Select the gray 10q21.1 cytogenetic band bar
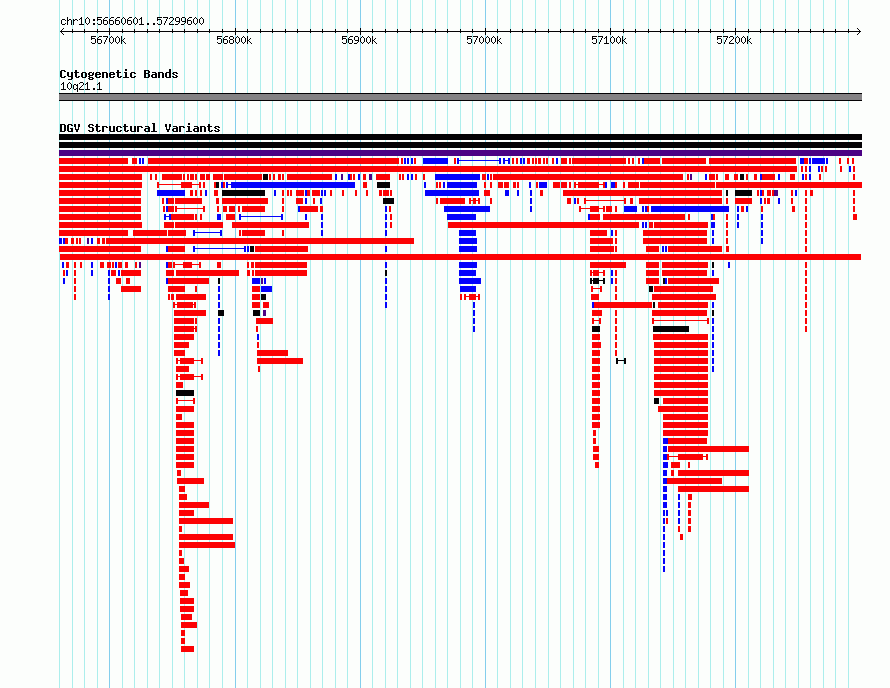Screen dimensions: 890x688 click(460, 97)
